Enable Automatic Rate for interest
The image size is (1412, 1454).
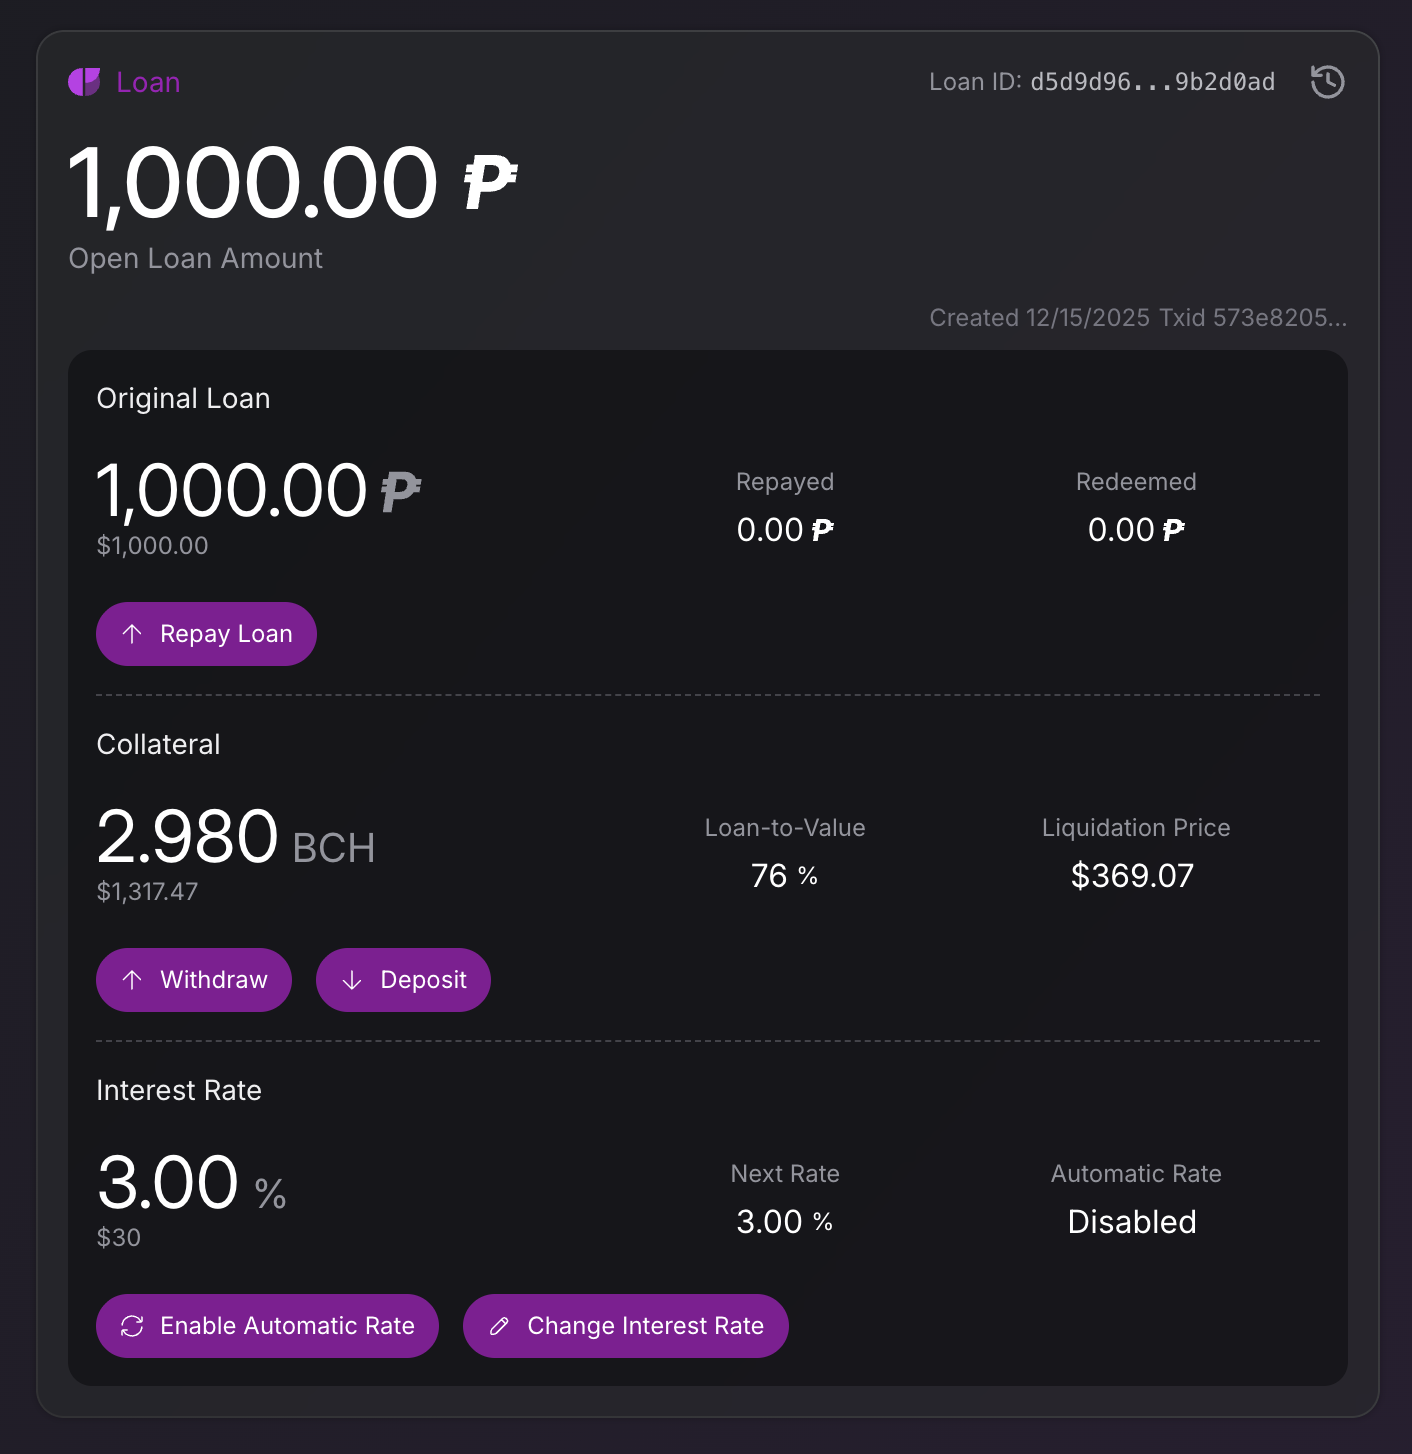(267, 1326)
